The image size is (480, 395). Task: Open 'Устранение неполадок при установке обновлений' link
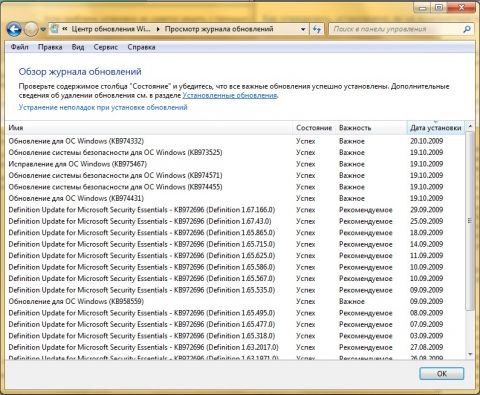coord(103,107)
